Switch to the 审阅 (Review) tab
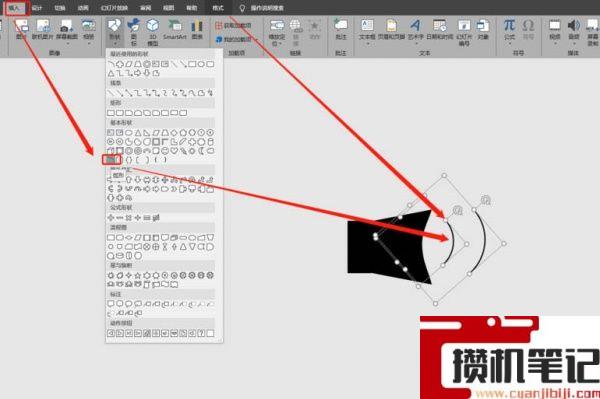The image size is (600, 399). pos(146,8)
